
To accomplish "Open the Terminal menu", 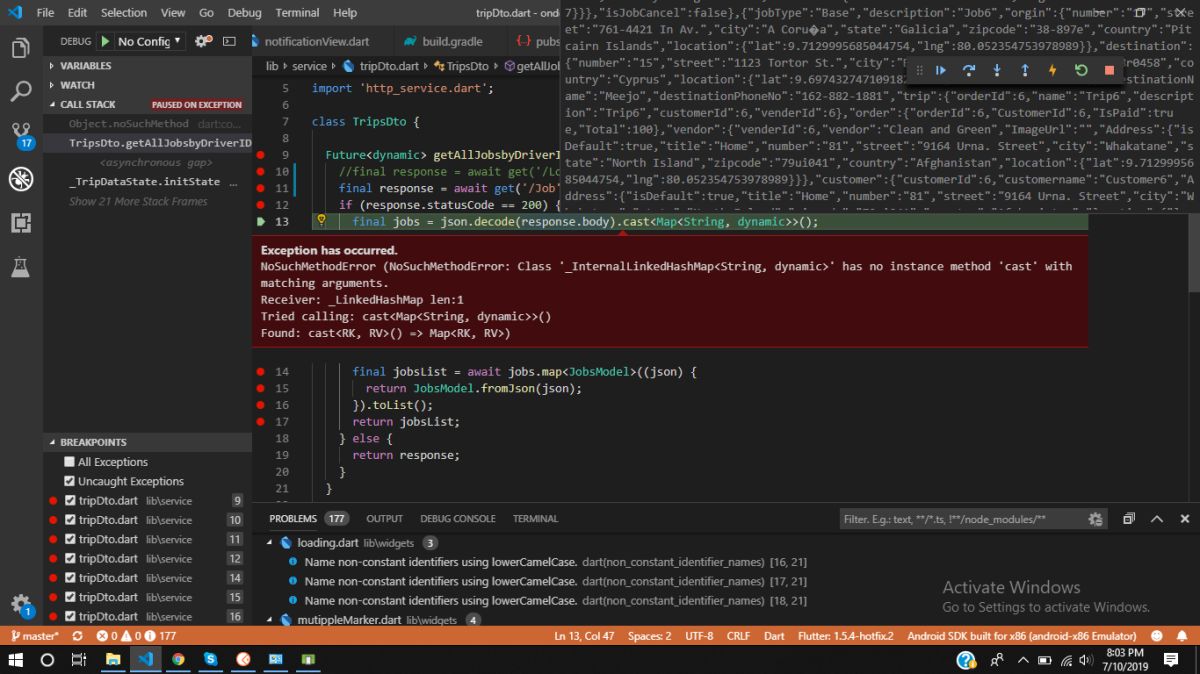I will (x=297, y=13).
